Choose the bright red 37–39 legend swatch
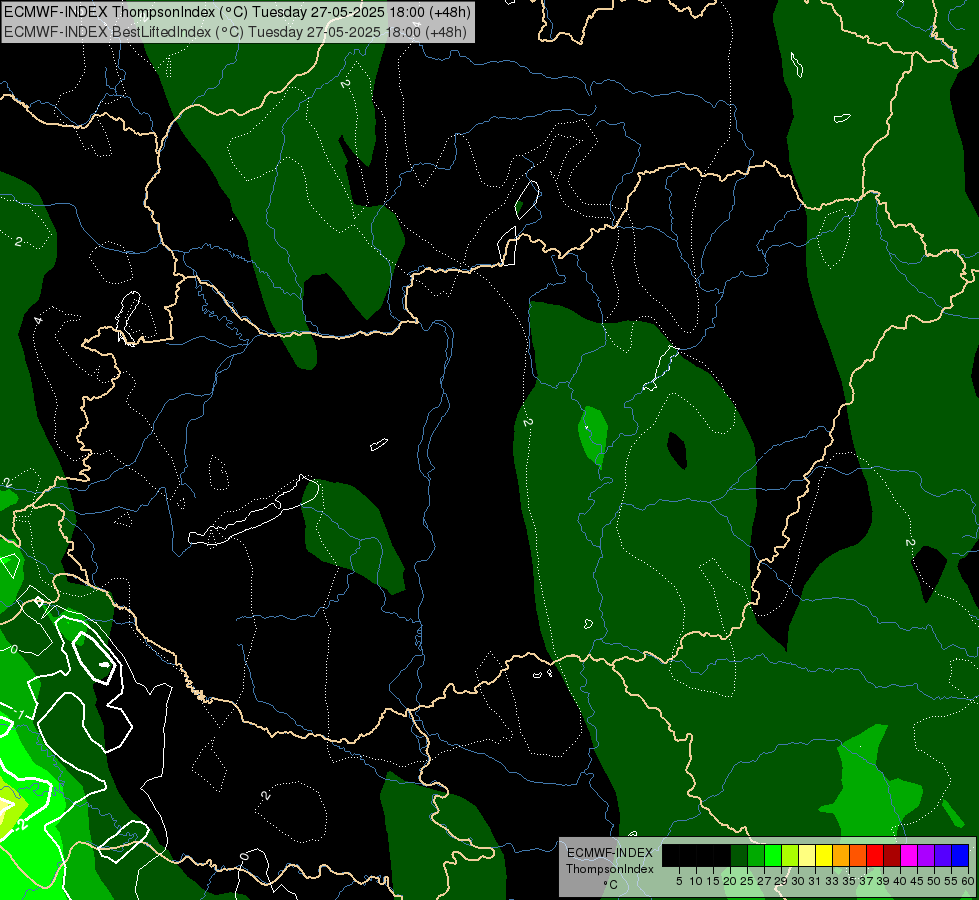 875,855
